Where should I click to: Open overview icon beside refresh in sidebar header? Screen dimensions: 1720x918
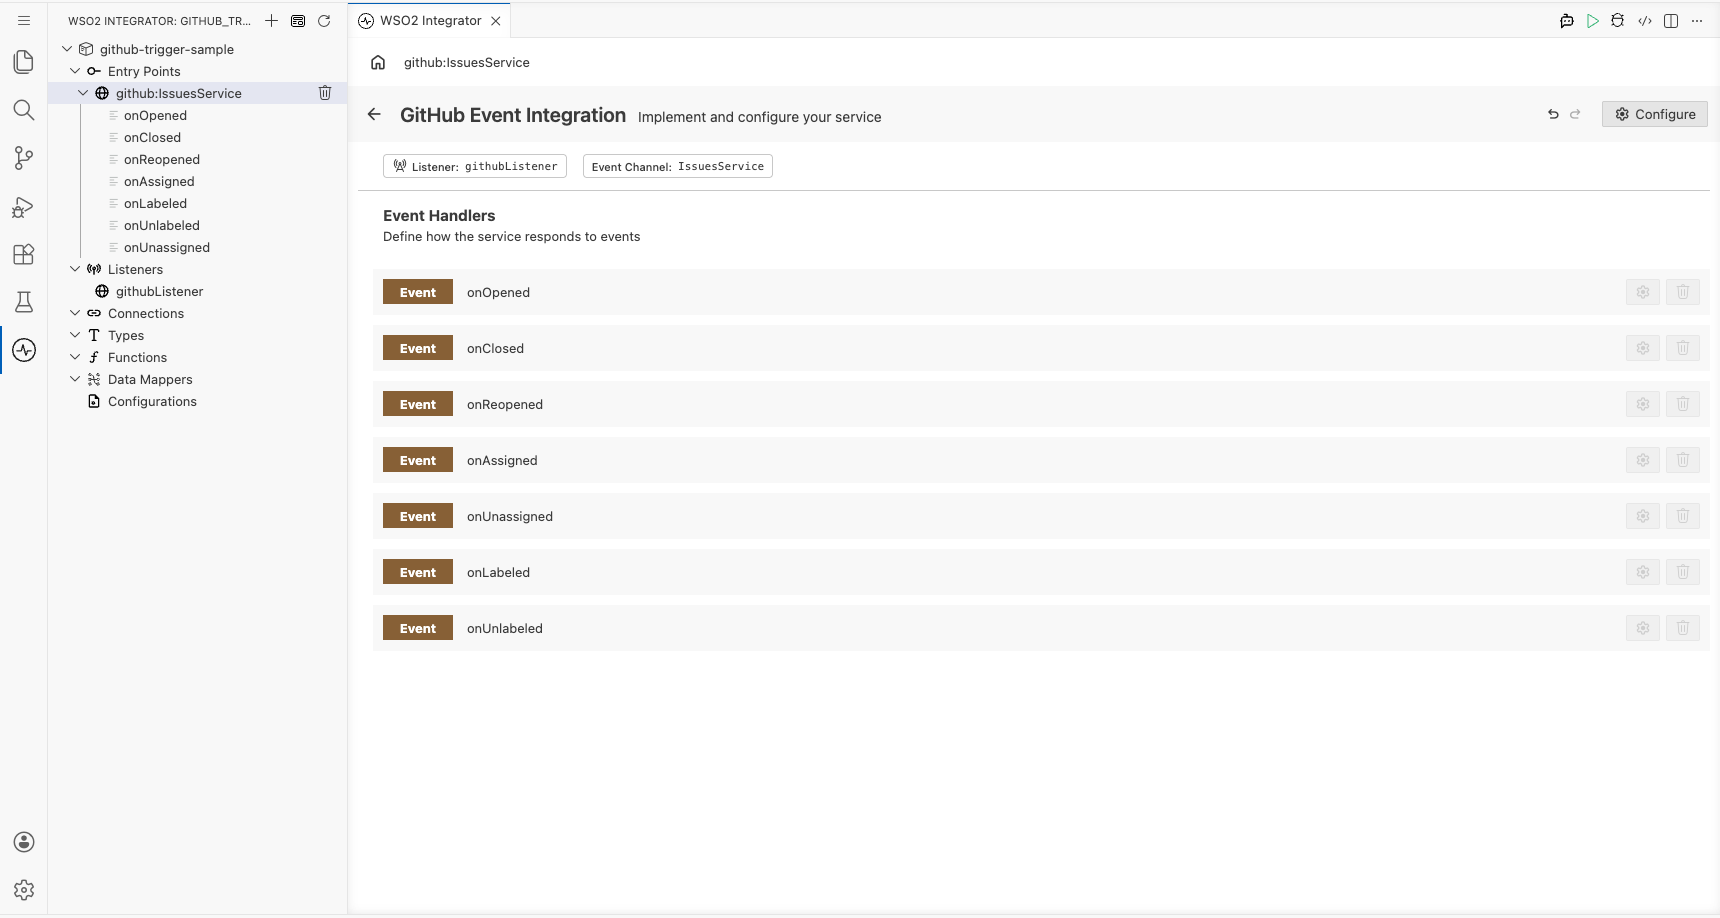click(298, 20)
